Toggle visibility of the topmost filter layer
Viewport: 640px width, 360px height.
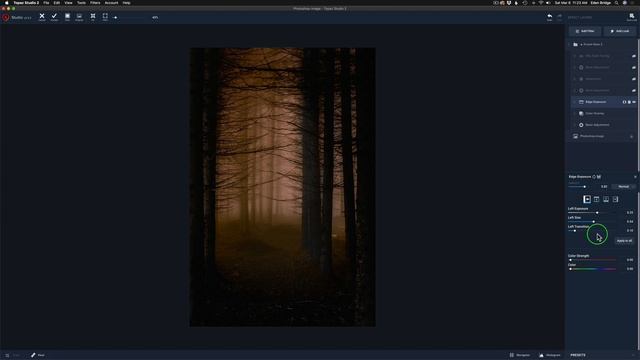click(634, 56)
